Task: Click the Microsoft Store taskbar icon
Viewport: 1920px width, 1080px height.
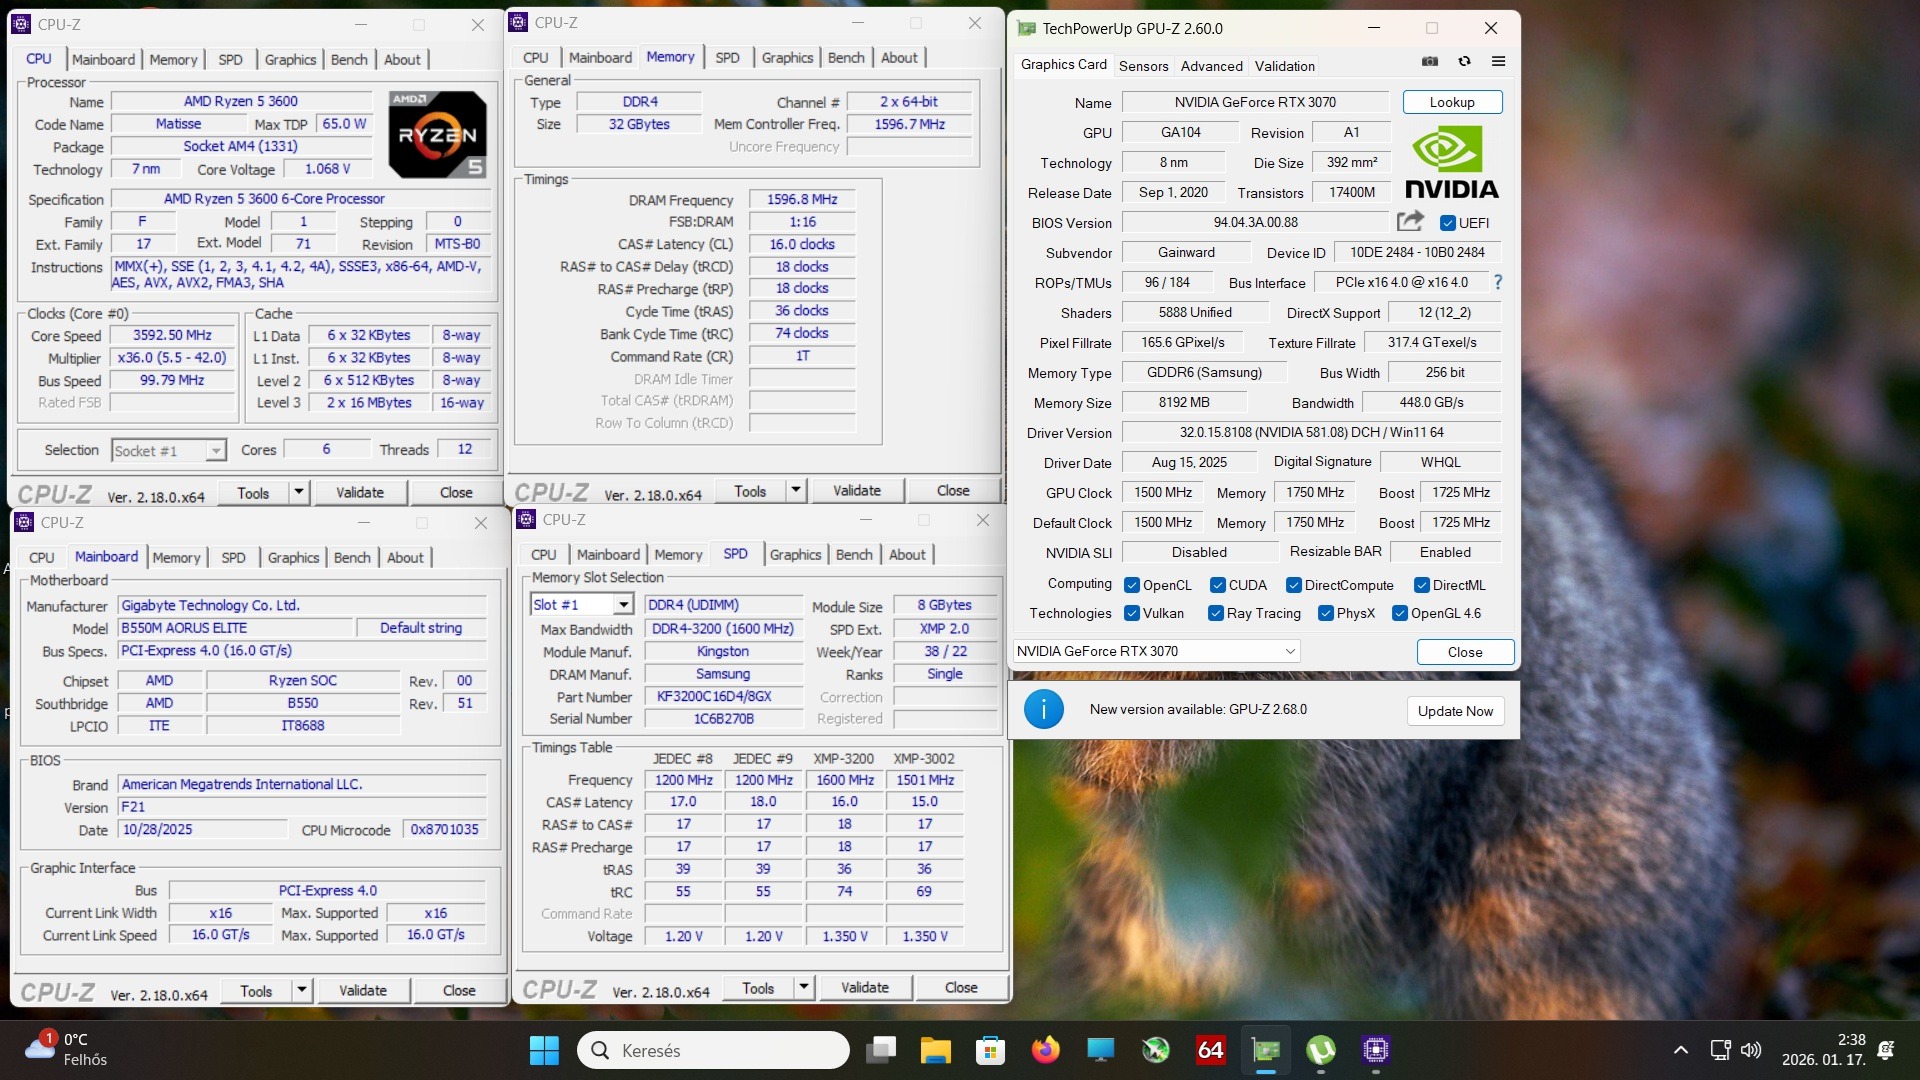Action: pyautogui.click(x=990, y=1050)
